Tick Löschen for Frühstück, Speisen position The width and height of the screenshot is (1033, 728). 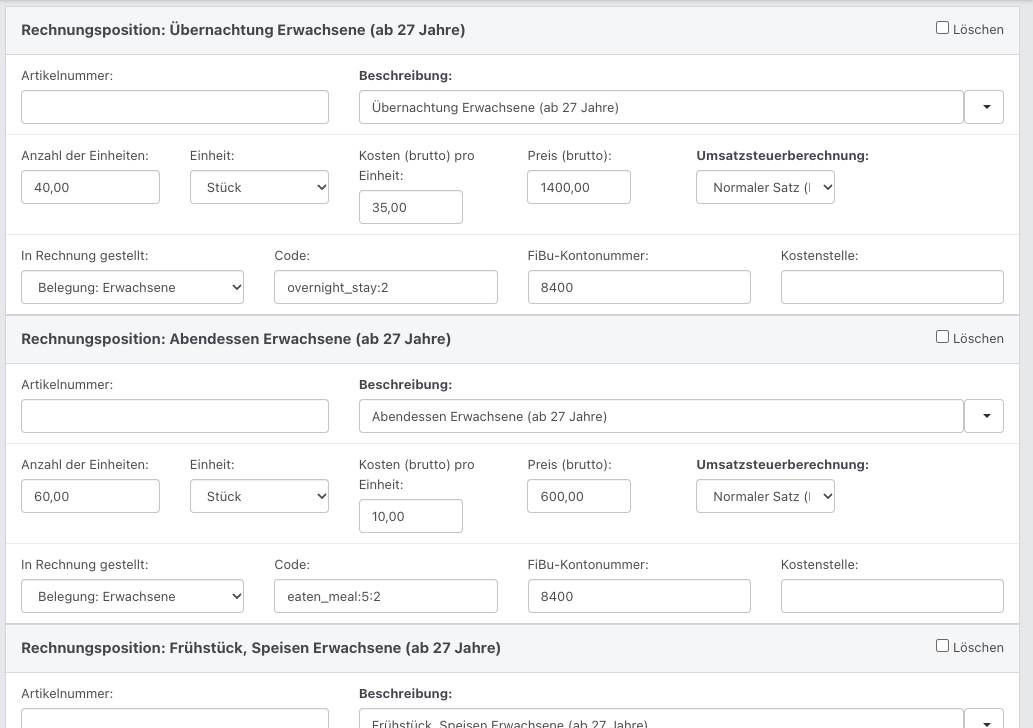click(x=942, y=646)
